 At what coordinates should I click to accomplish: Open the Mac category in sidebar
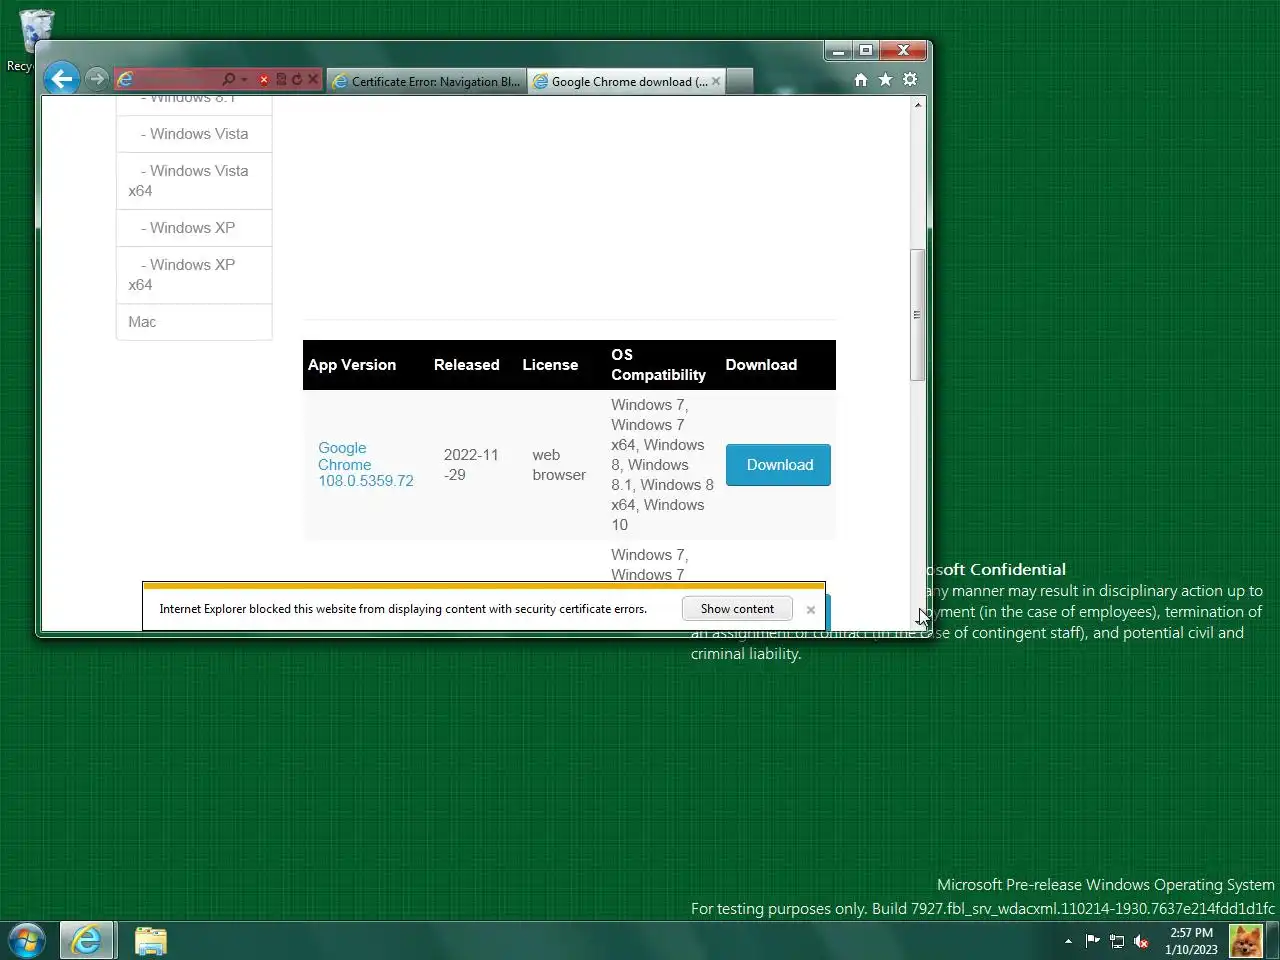(x=194, y=322)
